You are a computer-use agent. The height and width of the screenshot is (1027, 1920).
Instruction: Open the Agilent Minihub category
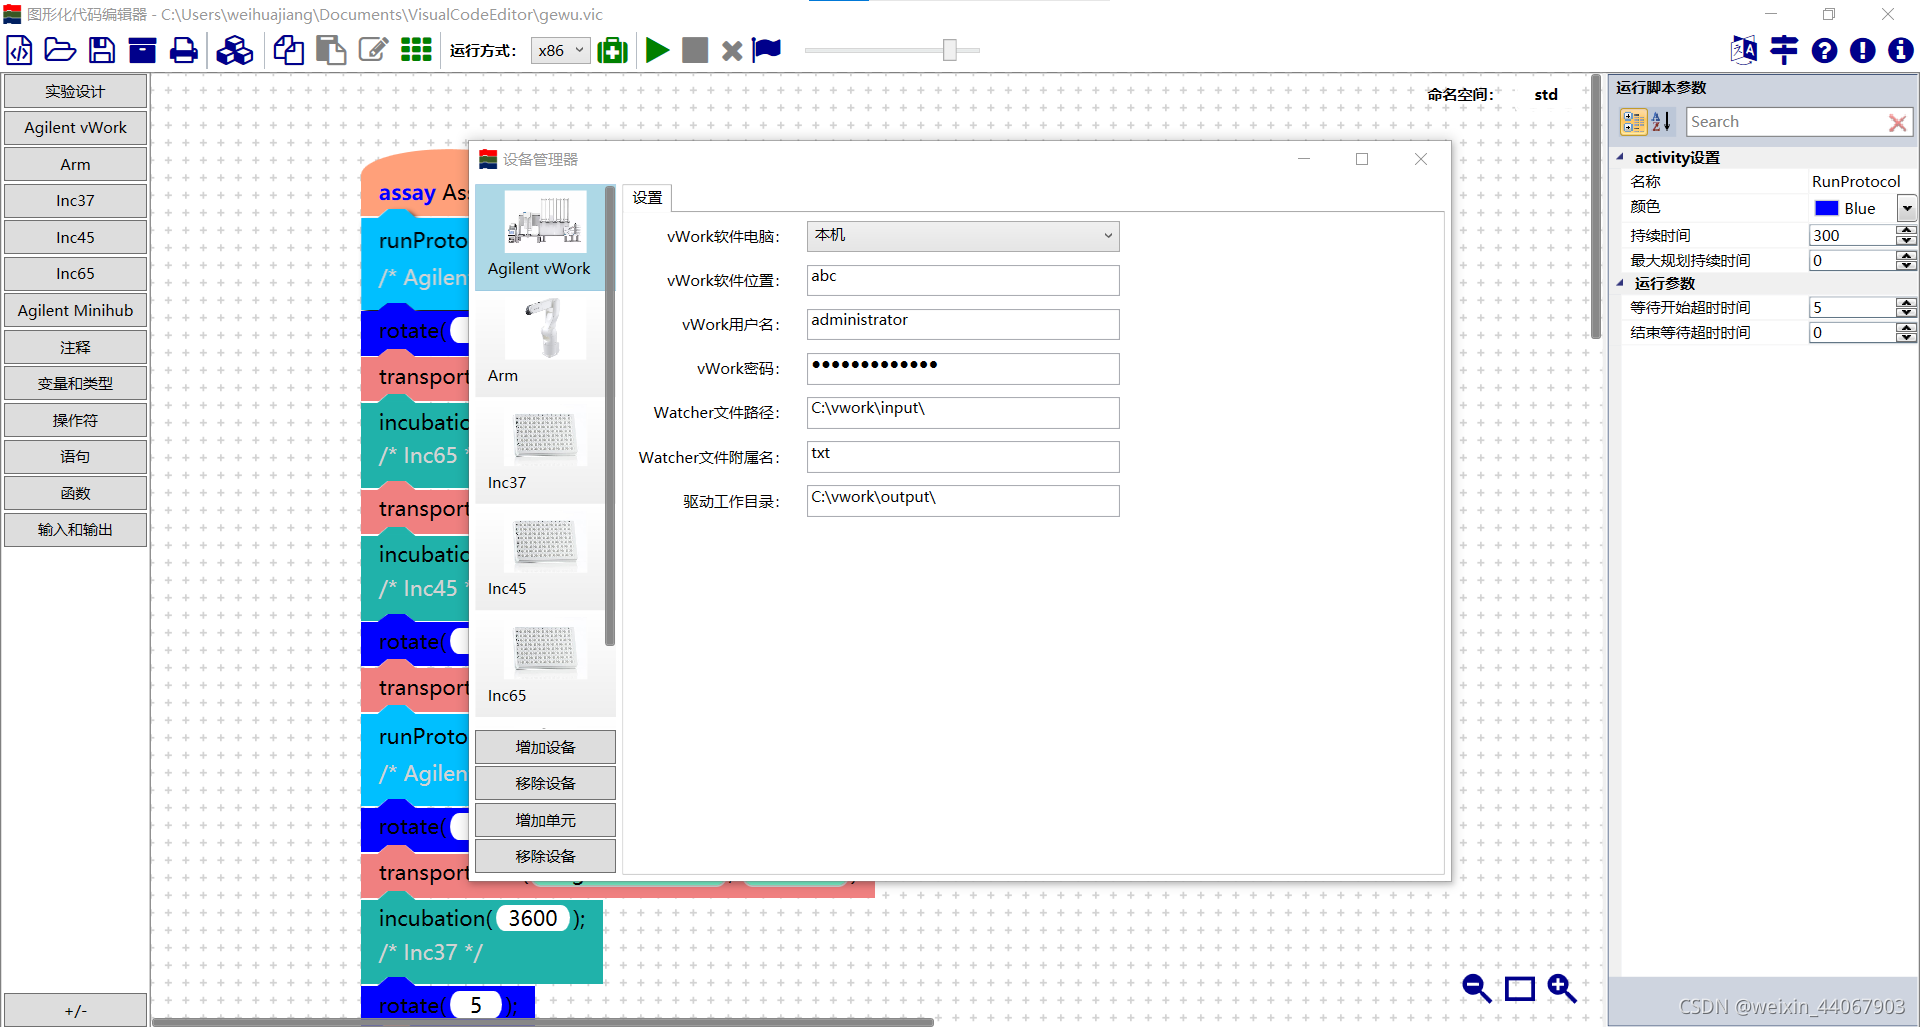(x=75, y=310)
